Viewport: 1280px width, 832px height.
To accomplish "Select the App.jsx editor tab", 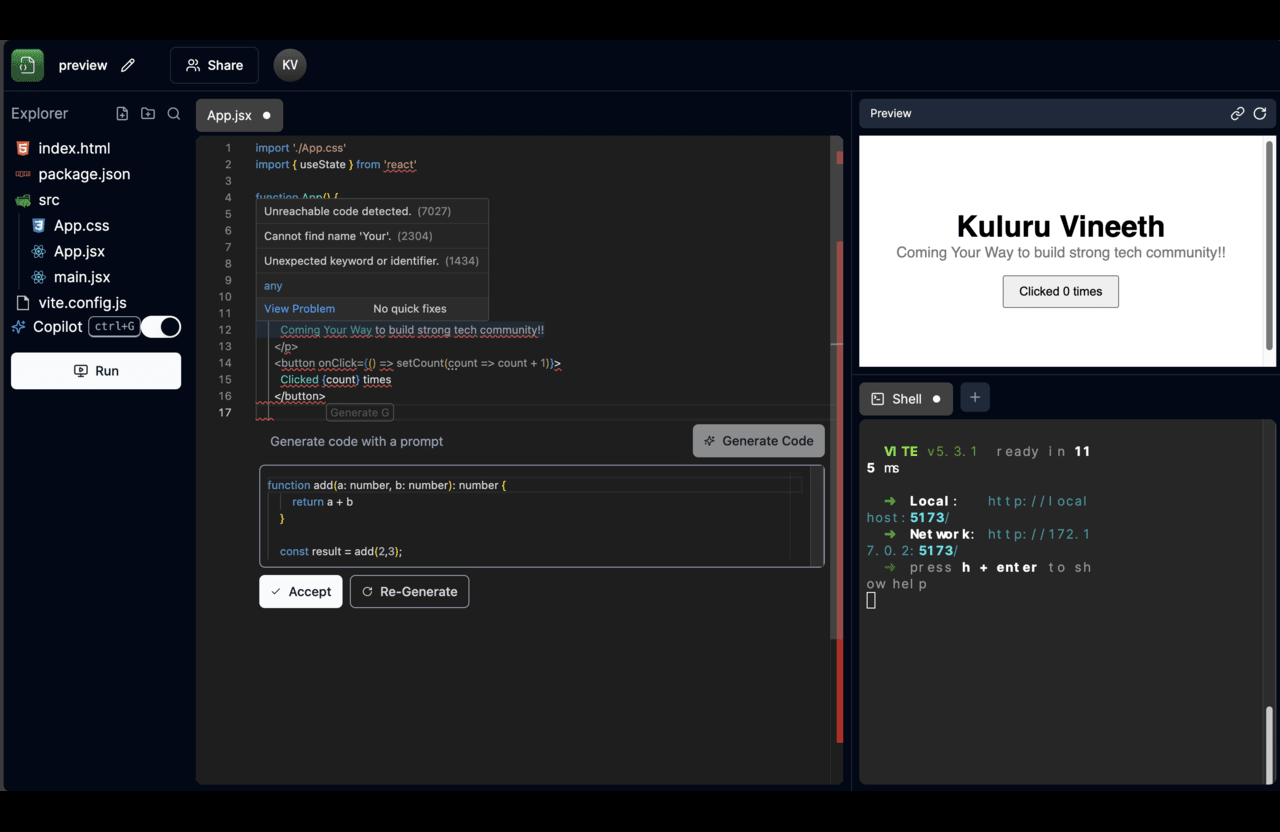I will tap(231, 114).
